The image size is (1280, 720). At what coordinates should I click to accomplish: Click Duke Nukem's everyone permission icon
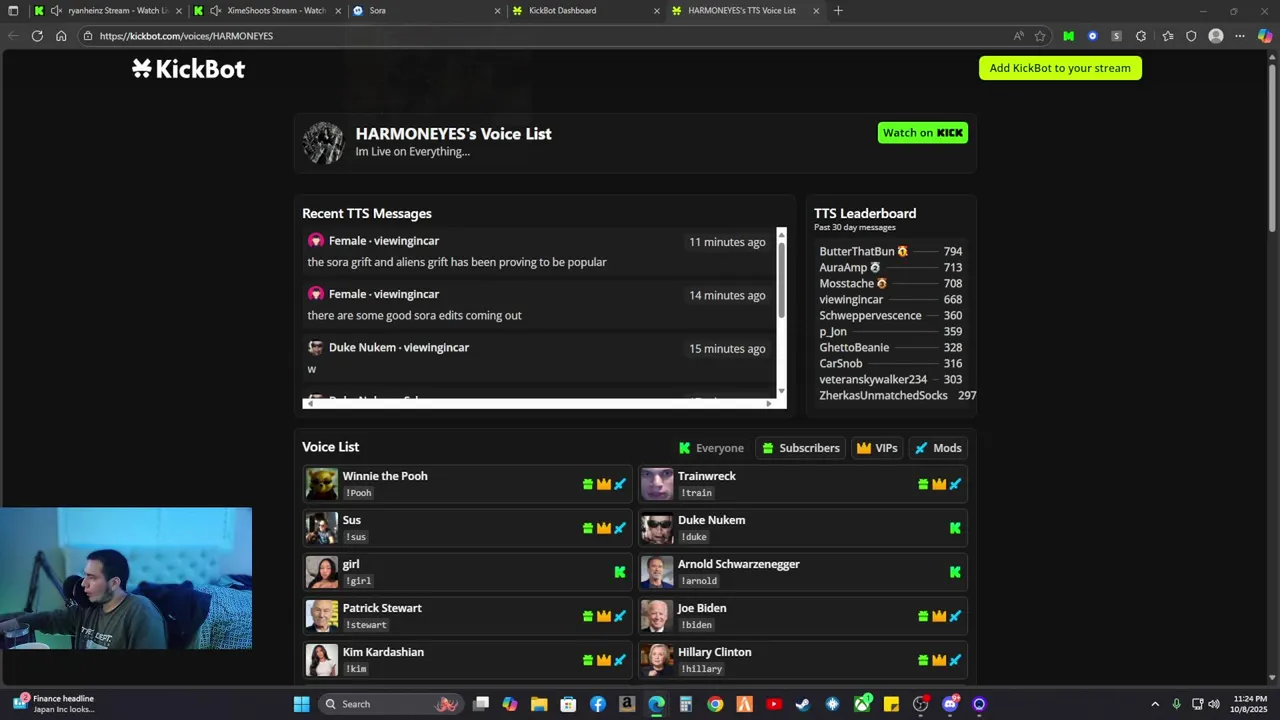(x=955, y=528)
